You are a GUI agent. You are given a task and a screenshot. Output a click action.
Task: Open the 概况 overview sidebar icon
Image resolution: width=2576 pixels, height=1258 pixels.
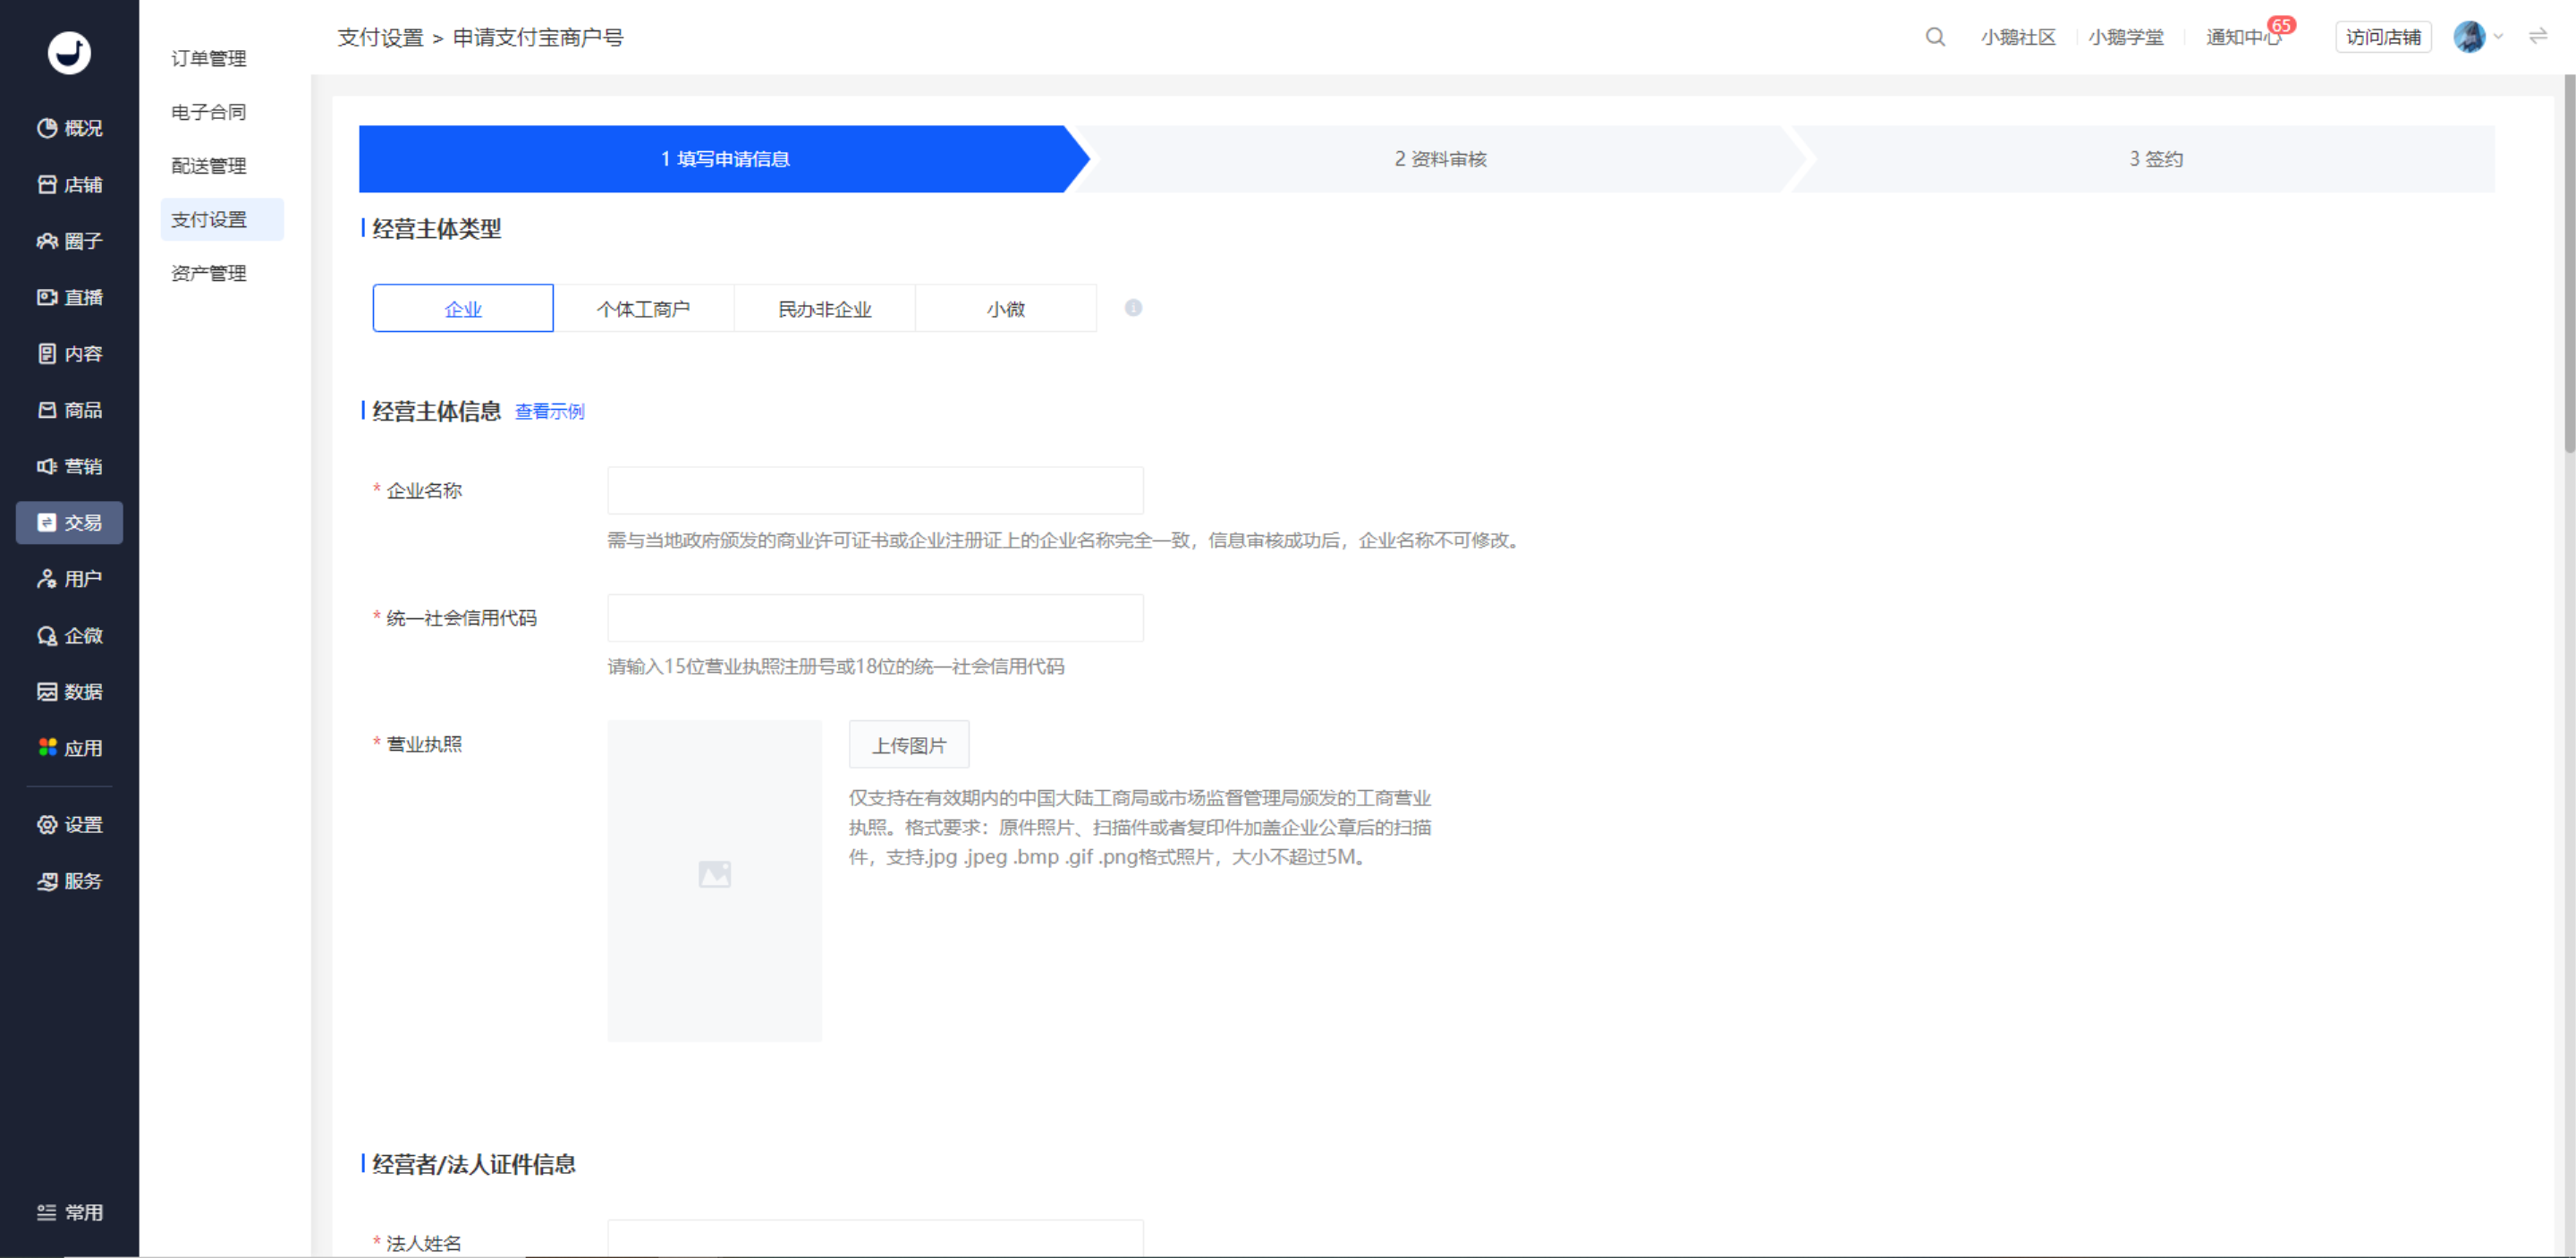(69, 128)
